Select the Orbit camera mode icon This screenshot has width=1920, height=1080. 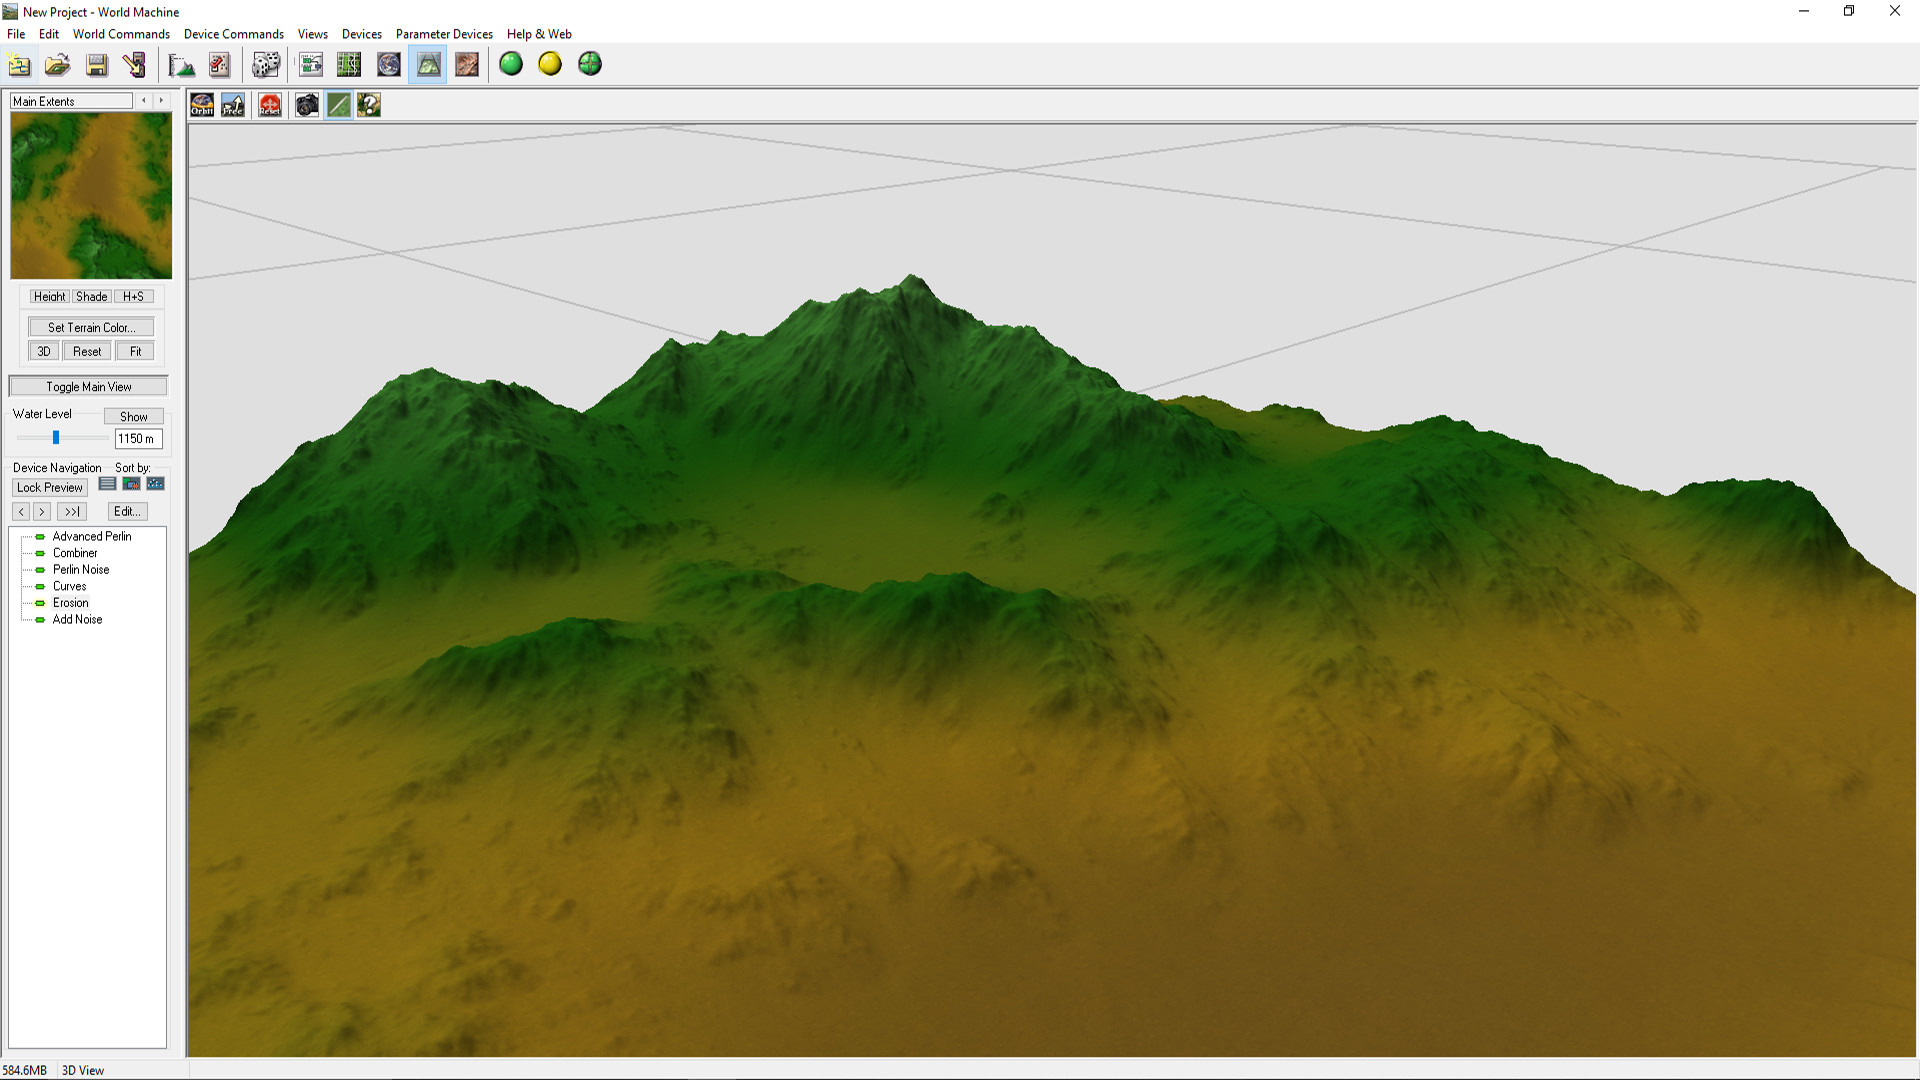click(201, 104)
